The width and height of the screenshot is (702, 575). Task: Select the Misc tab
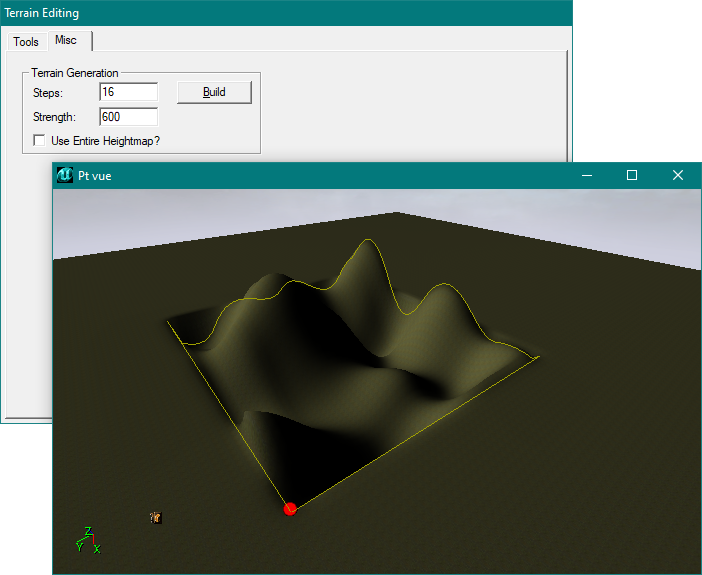[66, 41]
